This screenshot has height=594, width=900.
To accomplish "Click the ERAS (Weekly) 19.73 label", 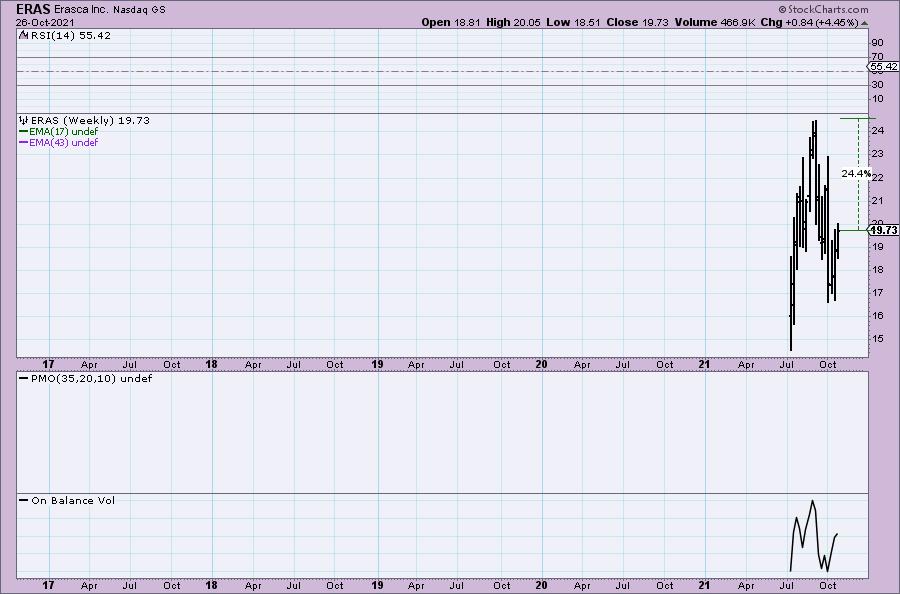I will tap(90, 121).
